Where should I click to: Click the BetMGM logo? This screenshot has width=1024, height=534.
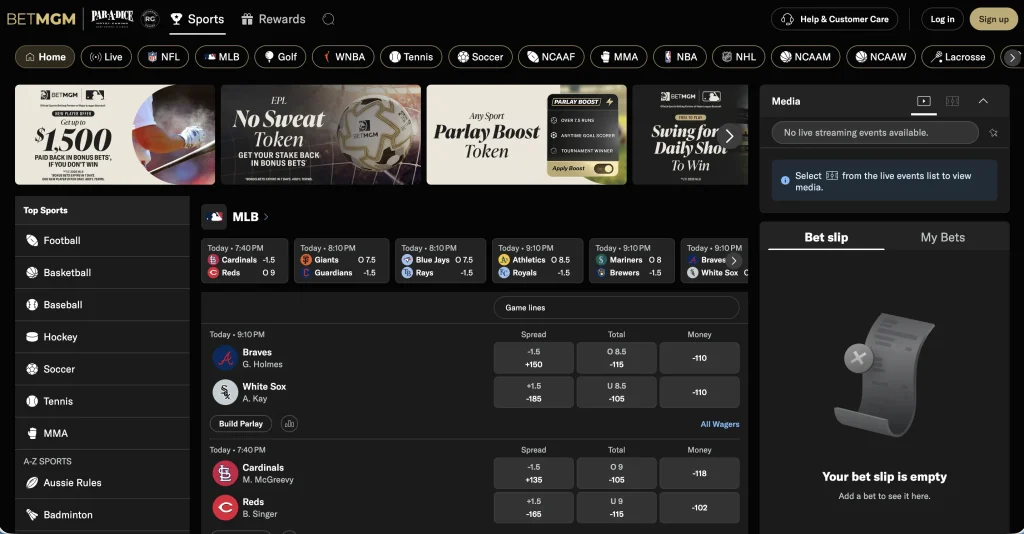tap(41, 19)
